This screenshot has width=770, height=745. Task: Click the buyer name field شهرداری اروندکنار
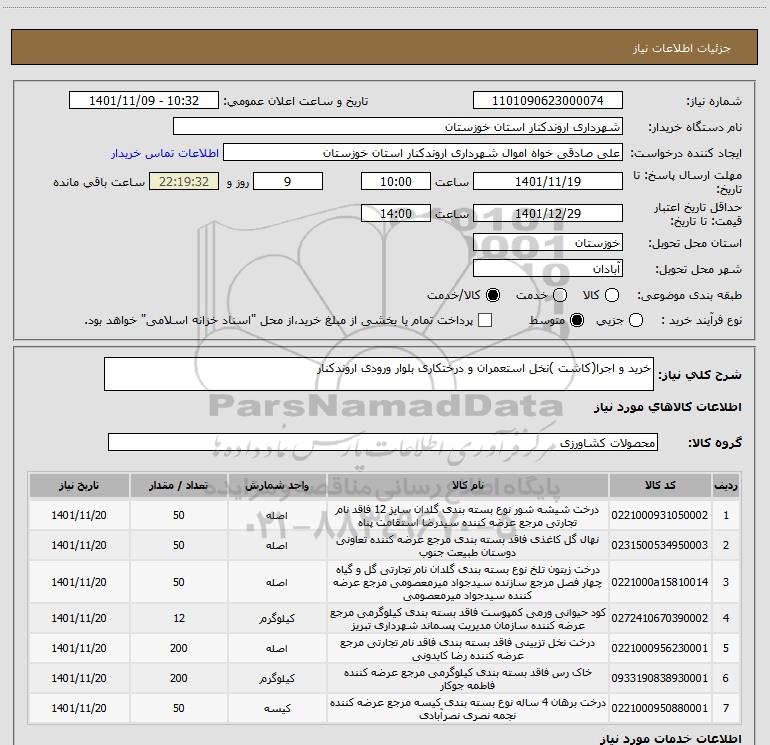coord(398,127)
